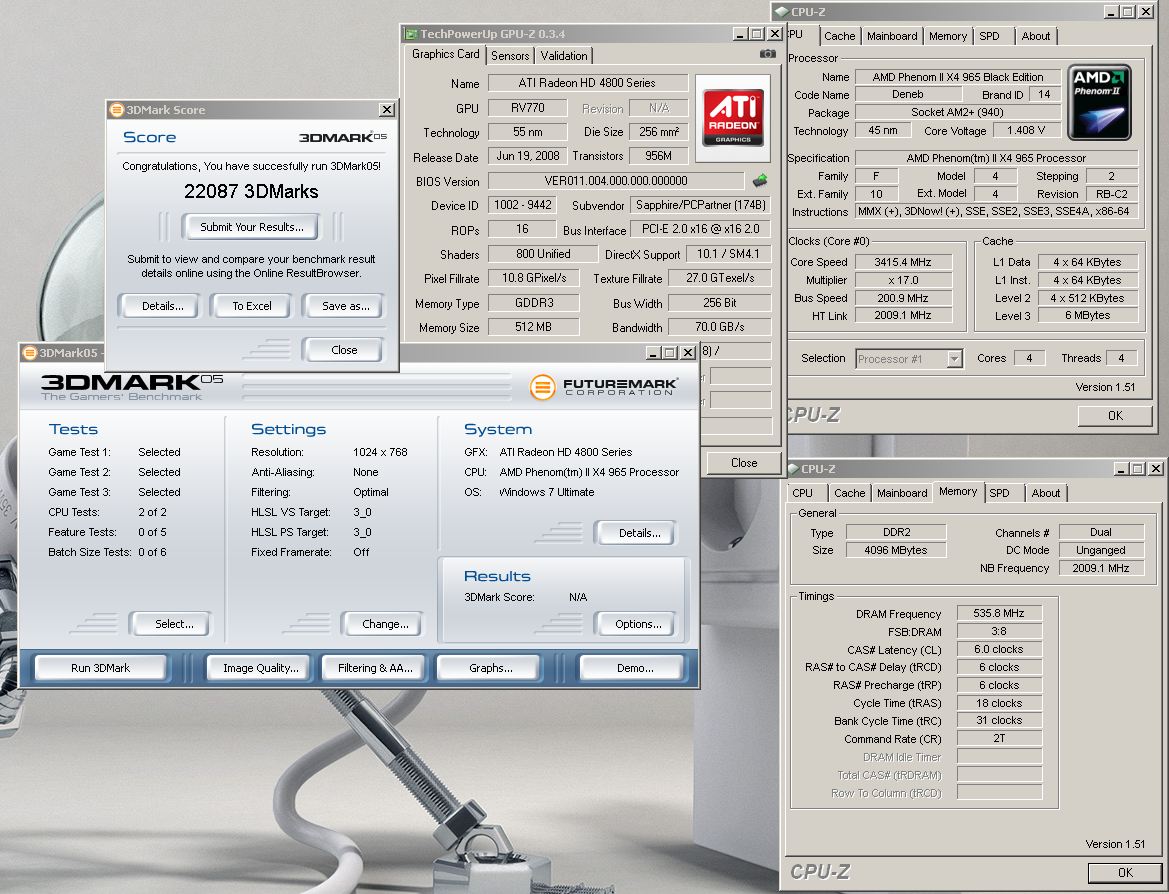Open the Processor #1 selection dropdown

tap(954, 359)
